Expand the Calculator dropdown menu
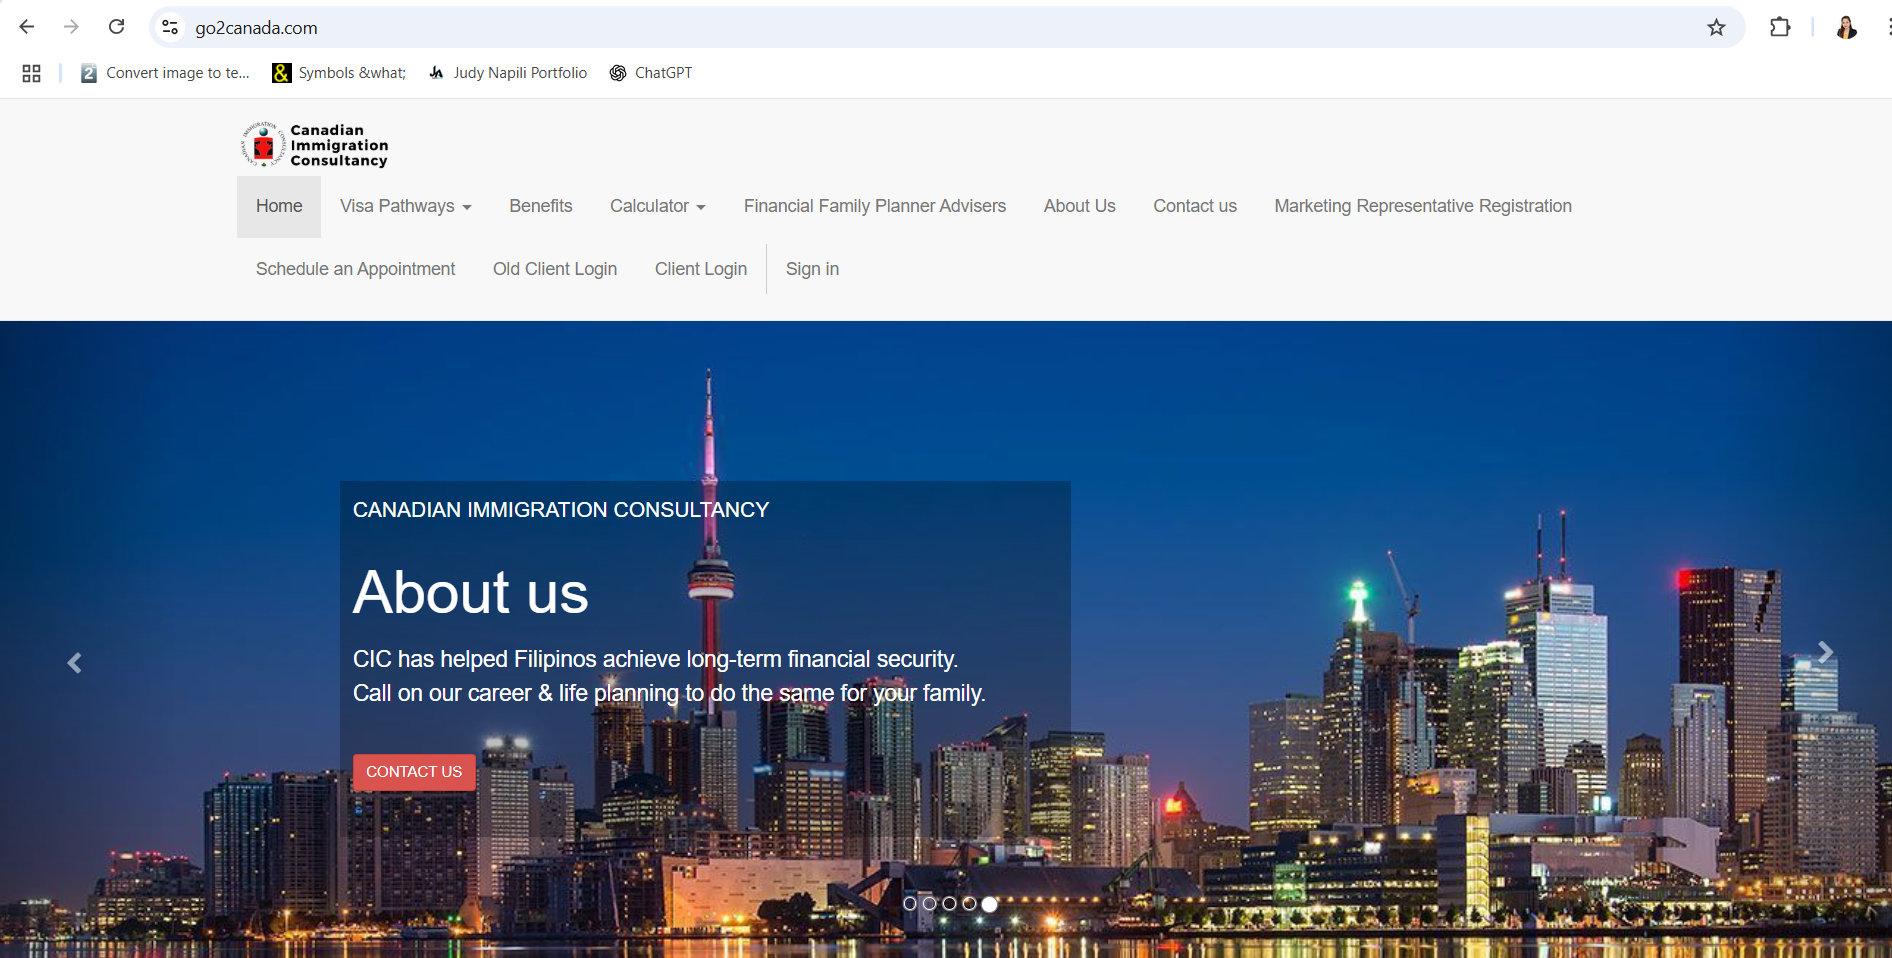 (658, 206)
